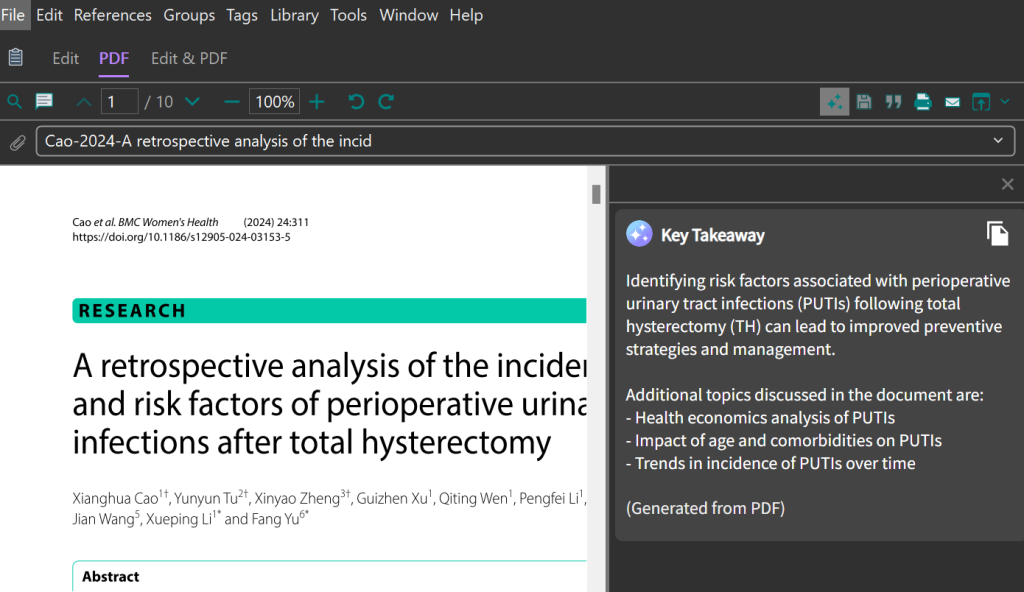Open the search tool in the PDF toolbar

pos(14,101)
